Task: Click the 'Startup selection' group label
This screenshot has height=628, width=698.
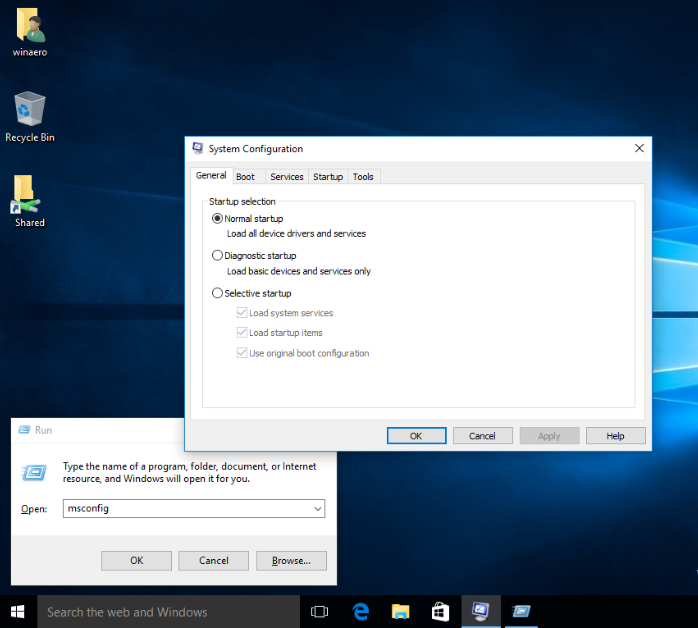Action: (x=242, y=202)
